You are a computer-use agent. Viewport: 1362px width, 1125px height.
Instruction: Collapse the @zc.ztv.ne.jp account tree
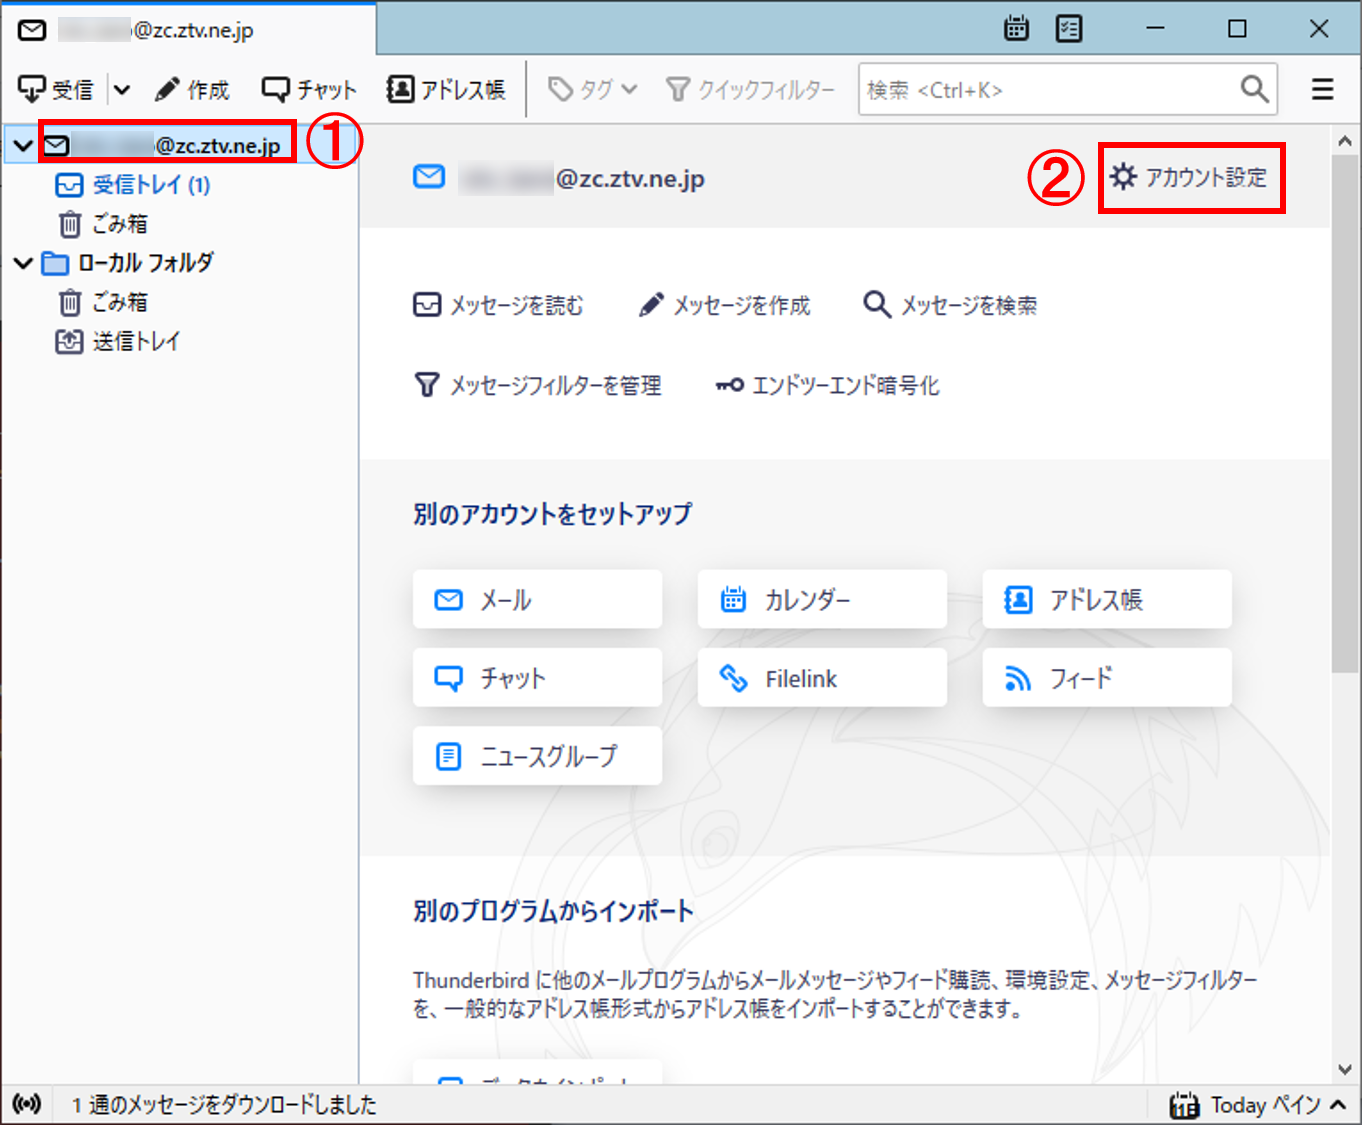[23, 146]
